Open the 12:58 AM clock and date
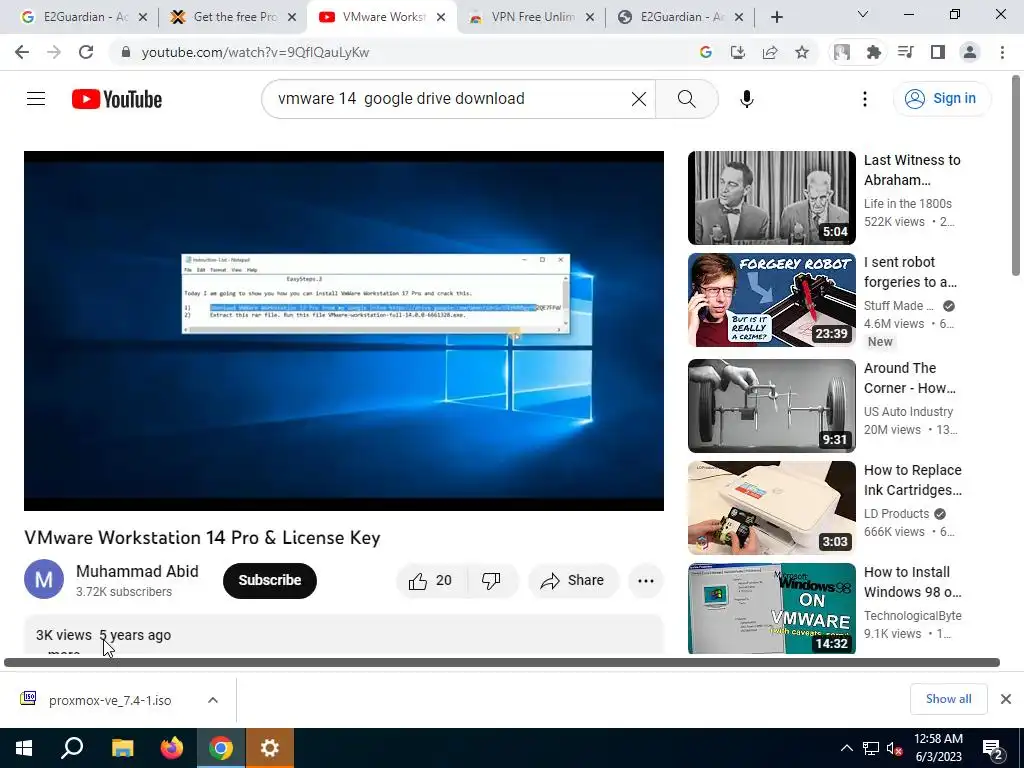 coord(938,748)
